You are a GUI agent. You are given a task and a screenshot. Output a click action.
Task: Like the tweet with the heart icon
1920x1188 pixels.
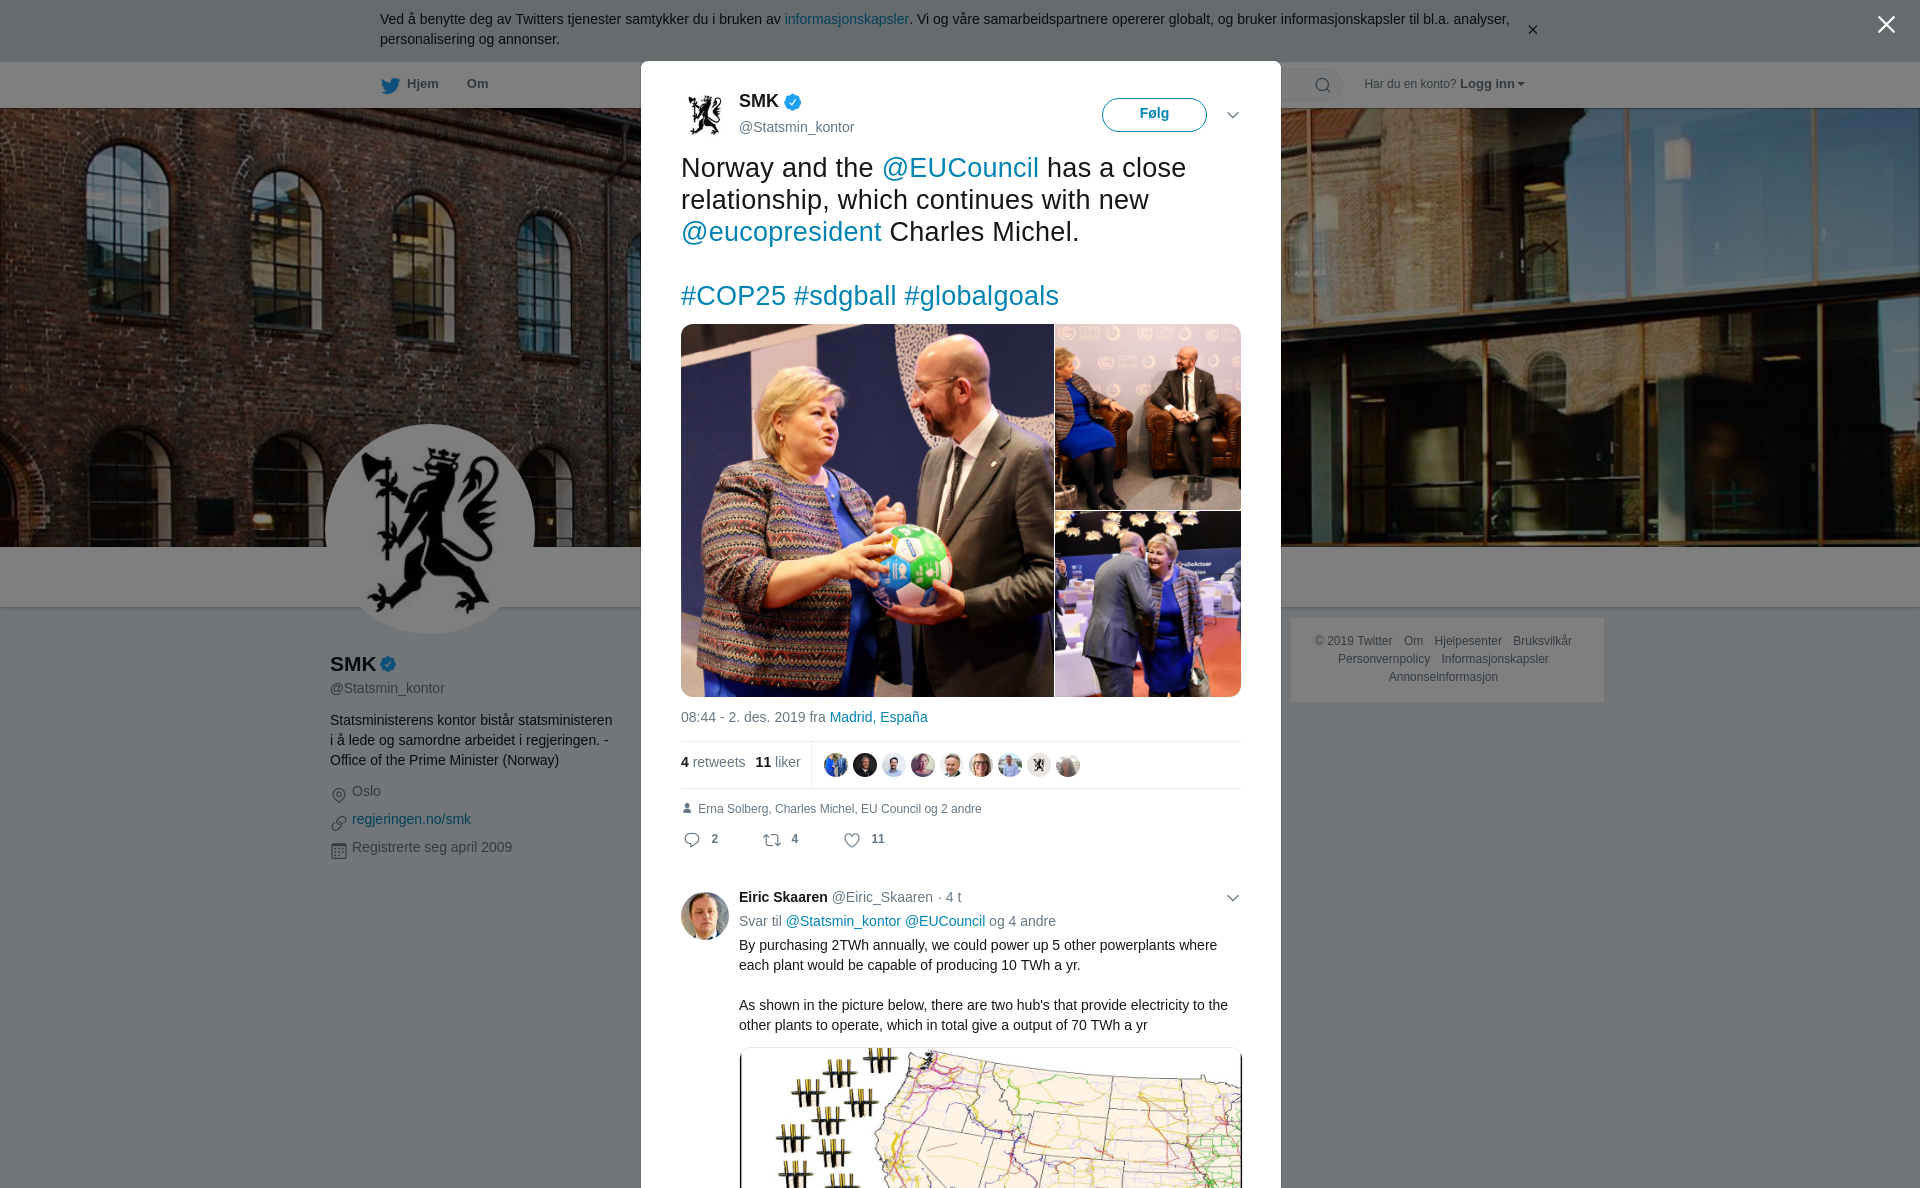point(852,840)
